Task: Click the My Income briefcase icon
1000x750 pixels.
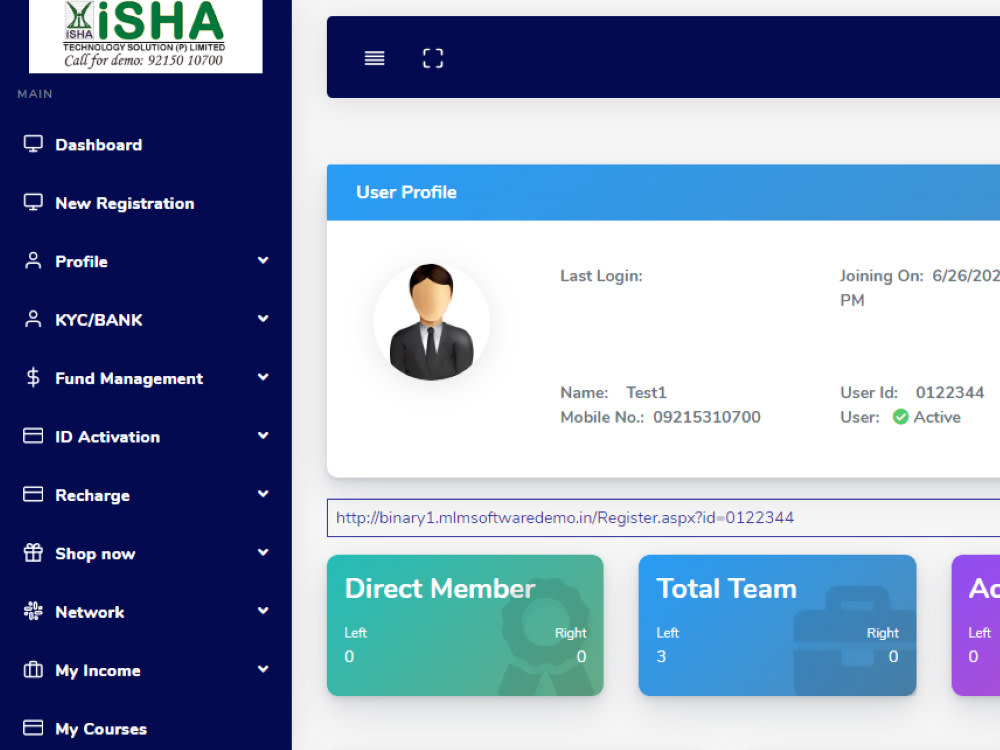Action: (x=33, y=670)
